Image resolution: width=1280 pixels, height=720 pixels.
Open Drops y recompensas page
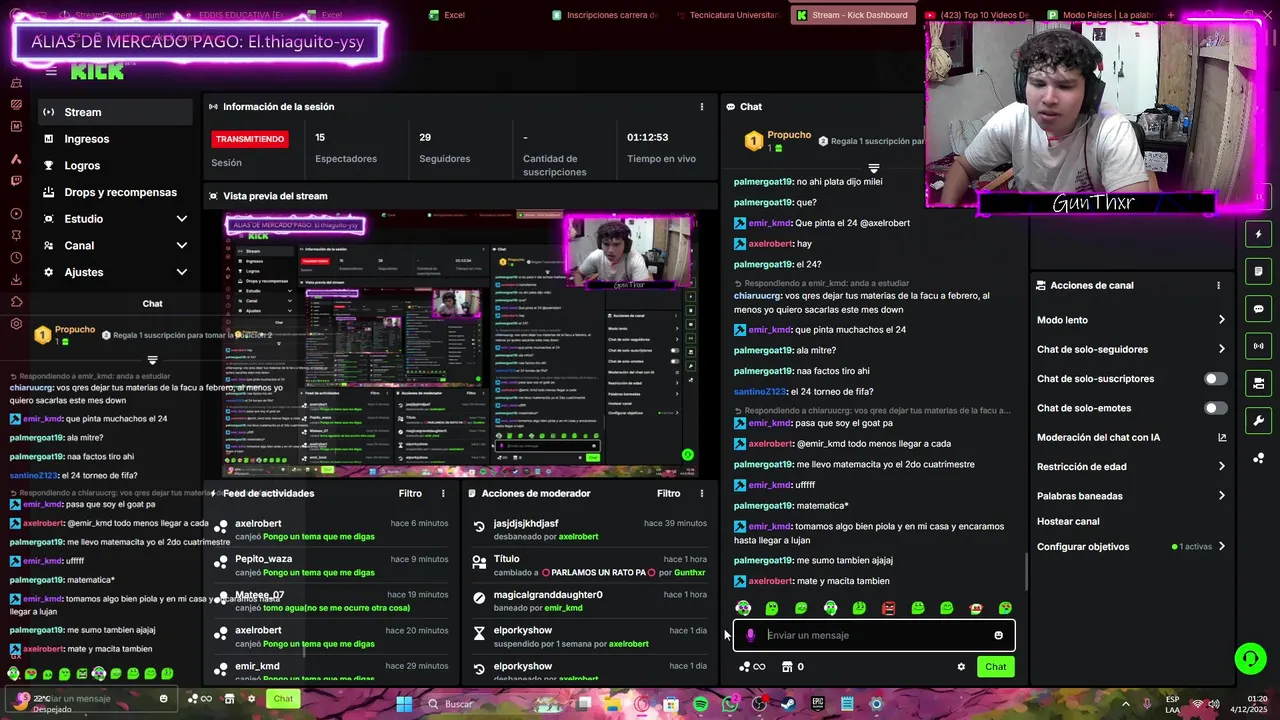pyautogui.click(x=115, y=192)
